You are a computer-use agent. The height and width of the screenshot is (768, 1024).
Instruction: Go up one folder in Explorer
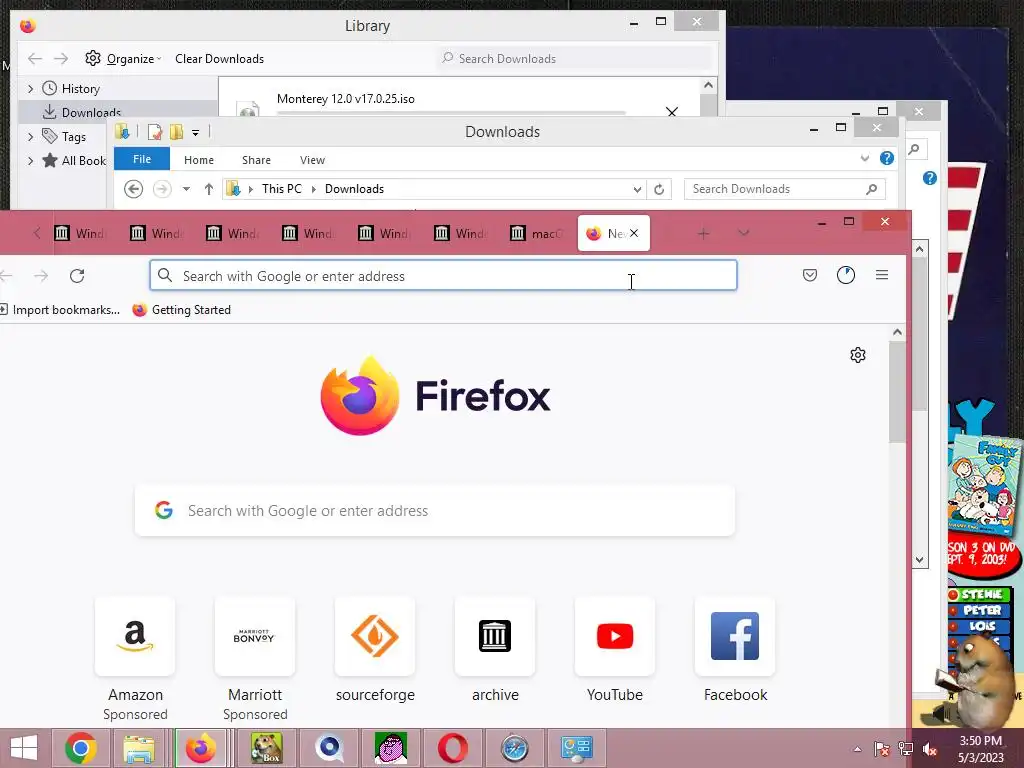(208, 189)
